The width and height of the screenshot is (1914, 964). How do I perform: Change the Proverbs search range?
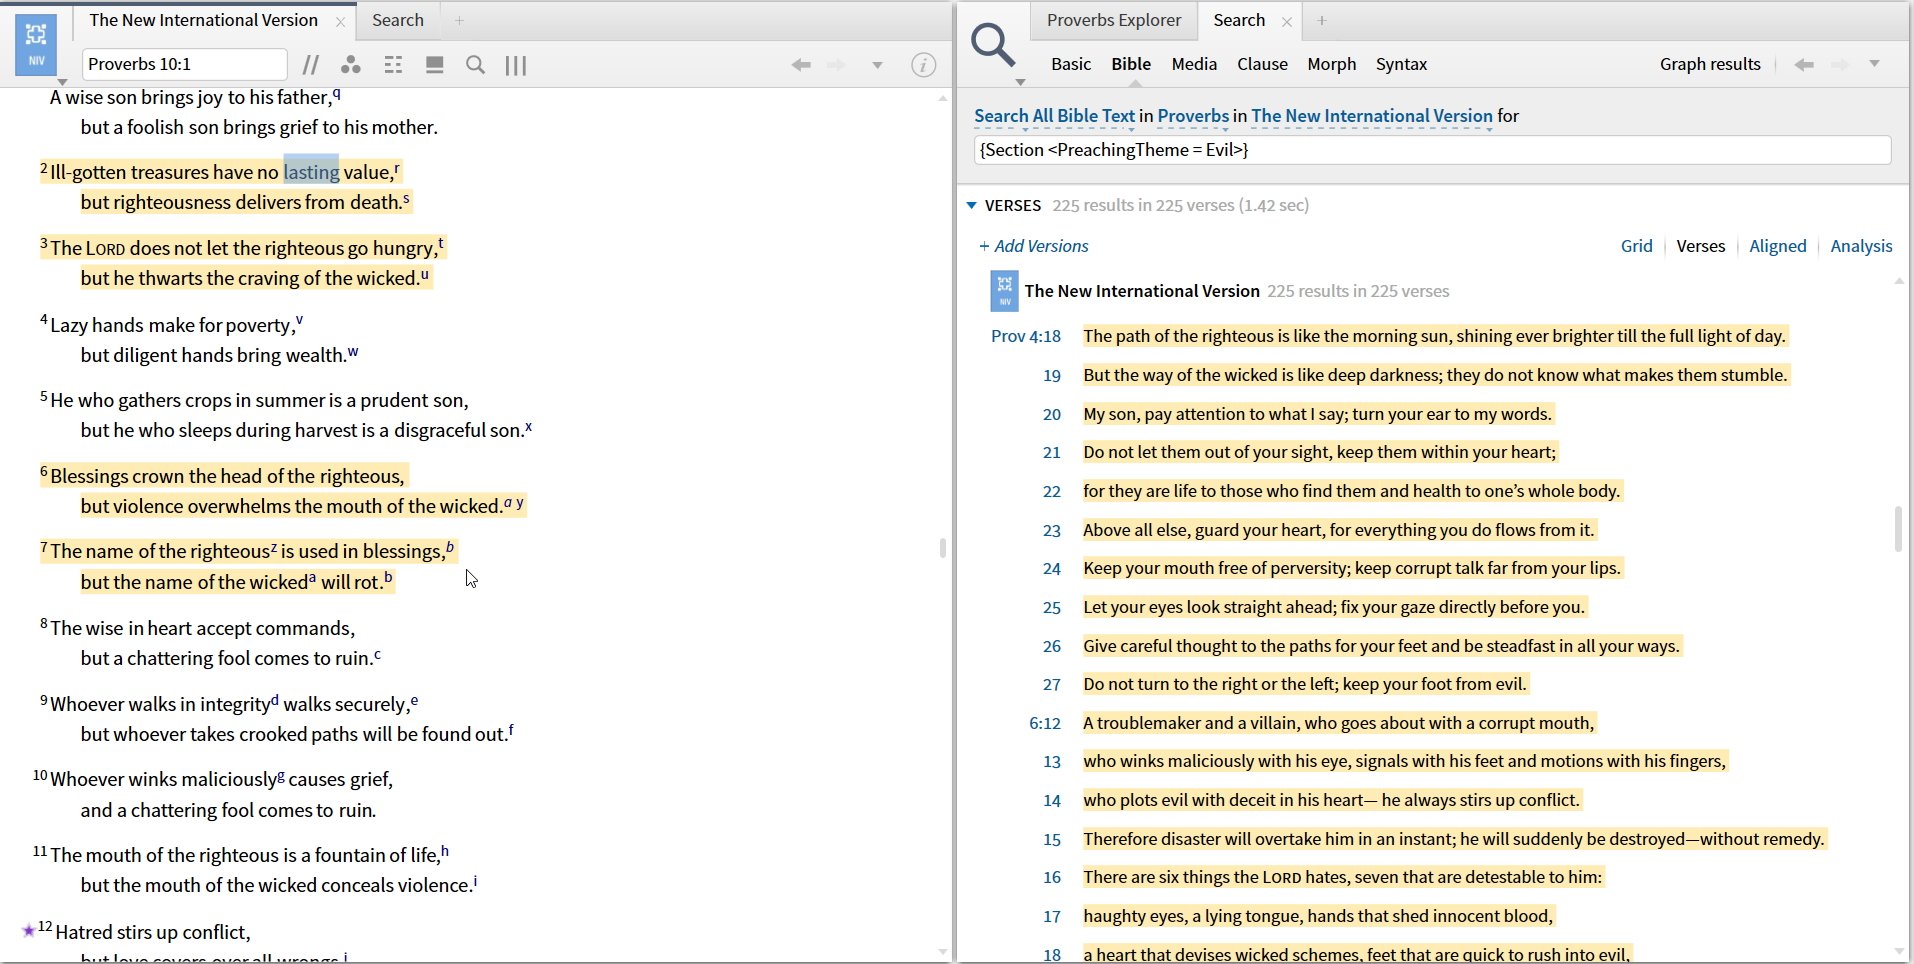(x=1193, y=116)
